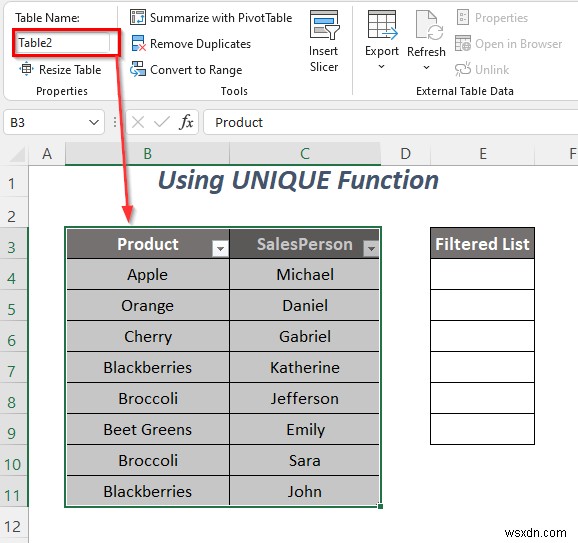This screenshot has width=578, height=543.
Task: Expand the Name Box dropdown arrow
Action: [x=94, y=122]
